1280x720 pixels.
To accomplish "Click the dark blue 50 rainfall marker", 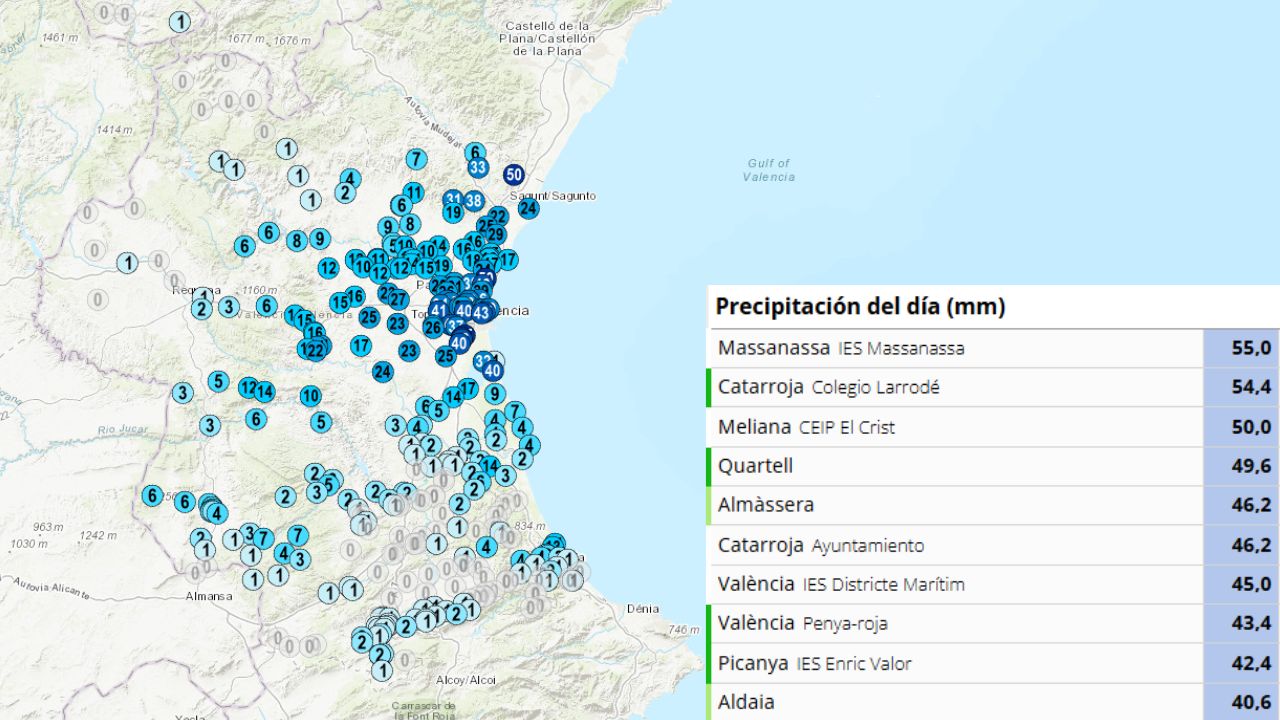I will [514, 175].
